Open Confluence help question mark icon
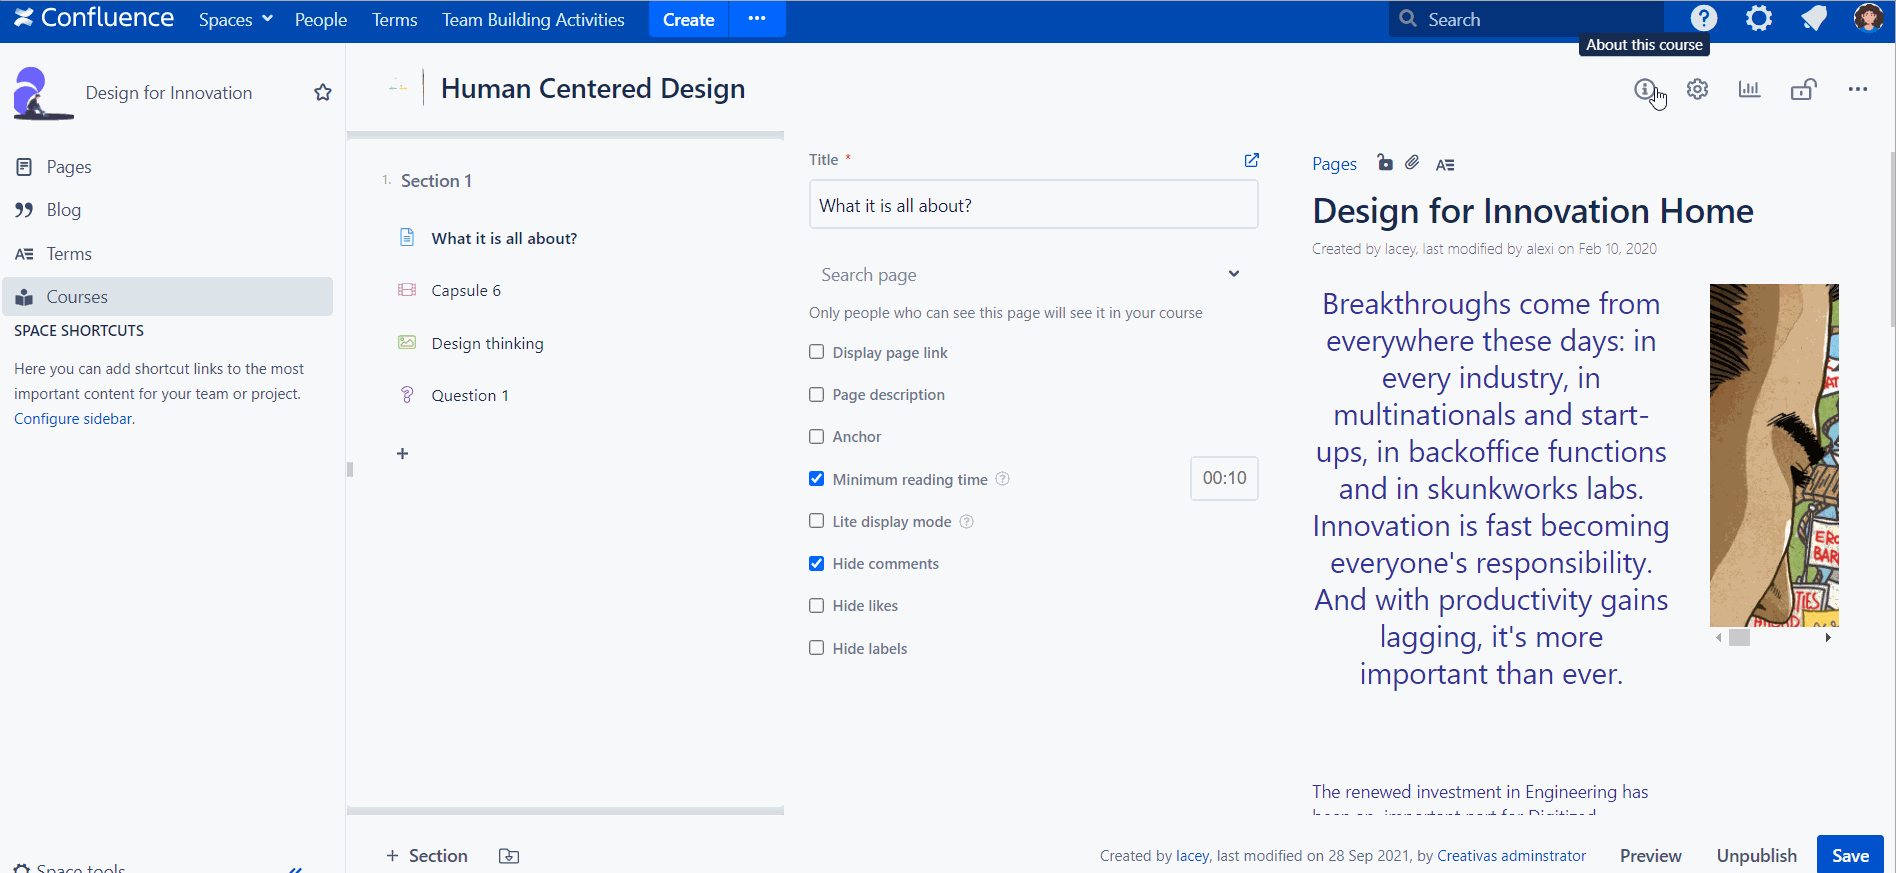1896x873 pixels. point(1704,19)
